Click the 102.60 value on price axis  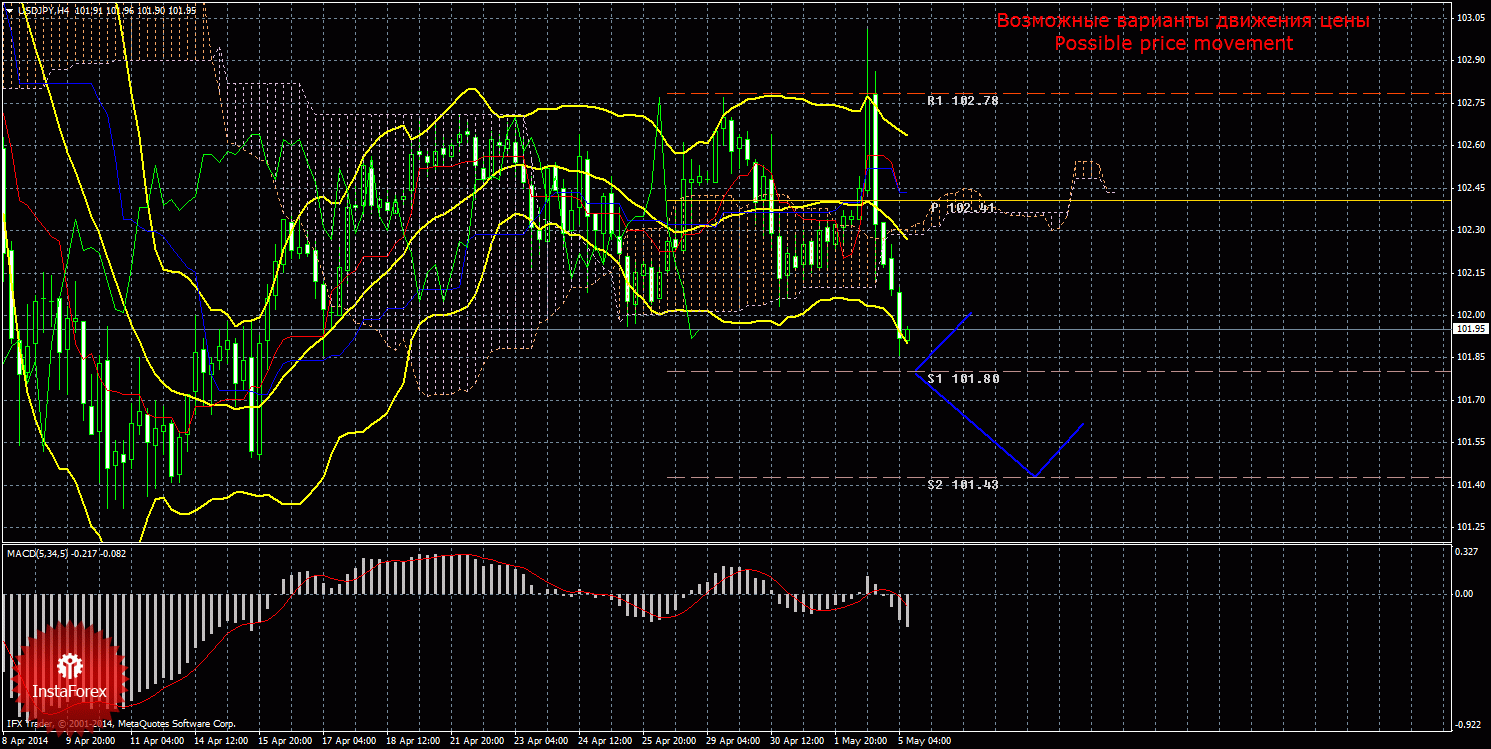click(x=1470, y=145)
